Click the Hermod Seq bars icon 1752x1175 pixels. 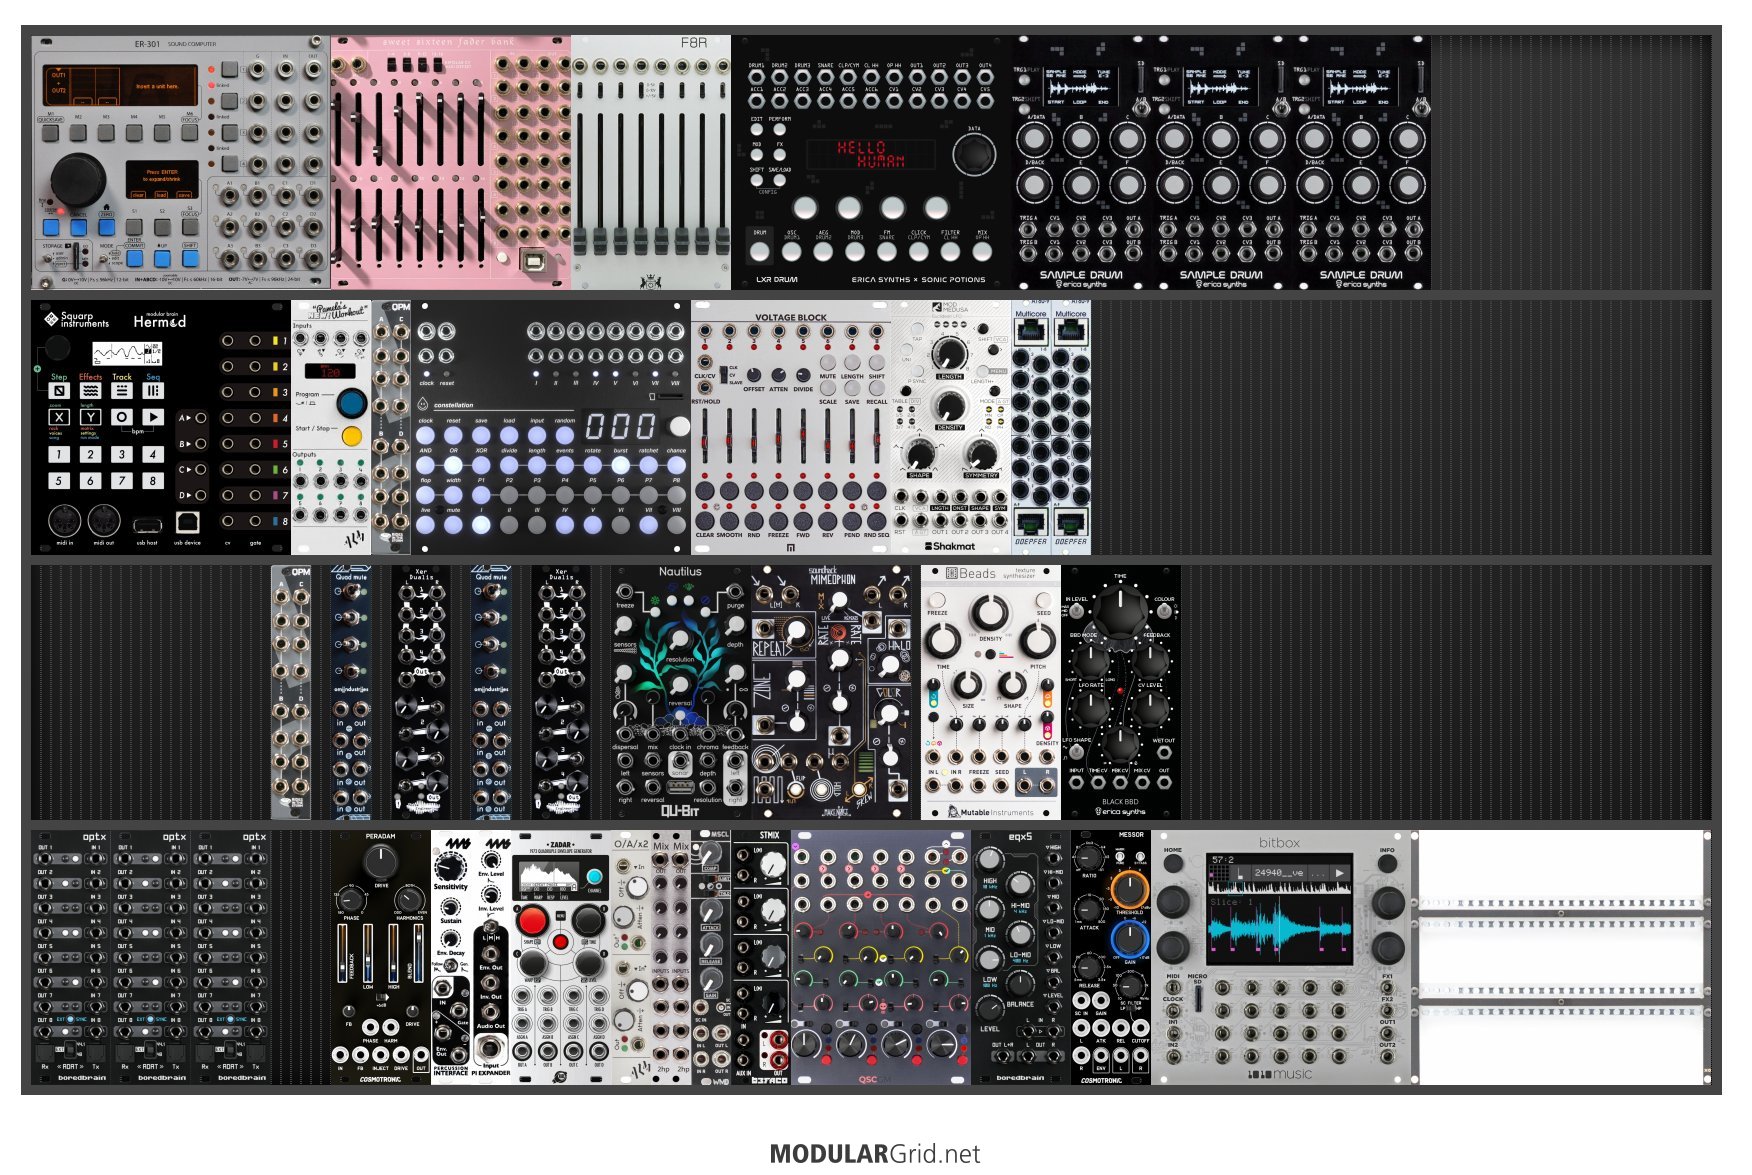(x=154, y=390)
